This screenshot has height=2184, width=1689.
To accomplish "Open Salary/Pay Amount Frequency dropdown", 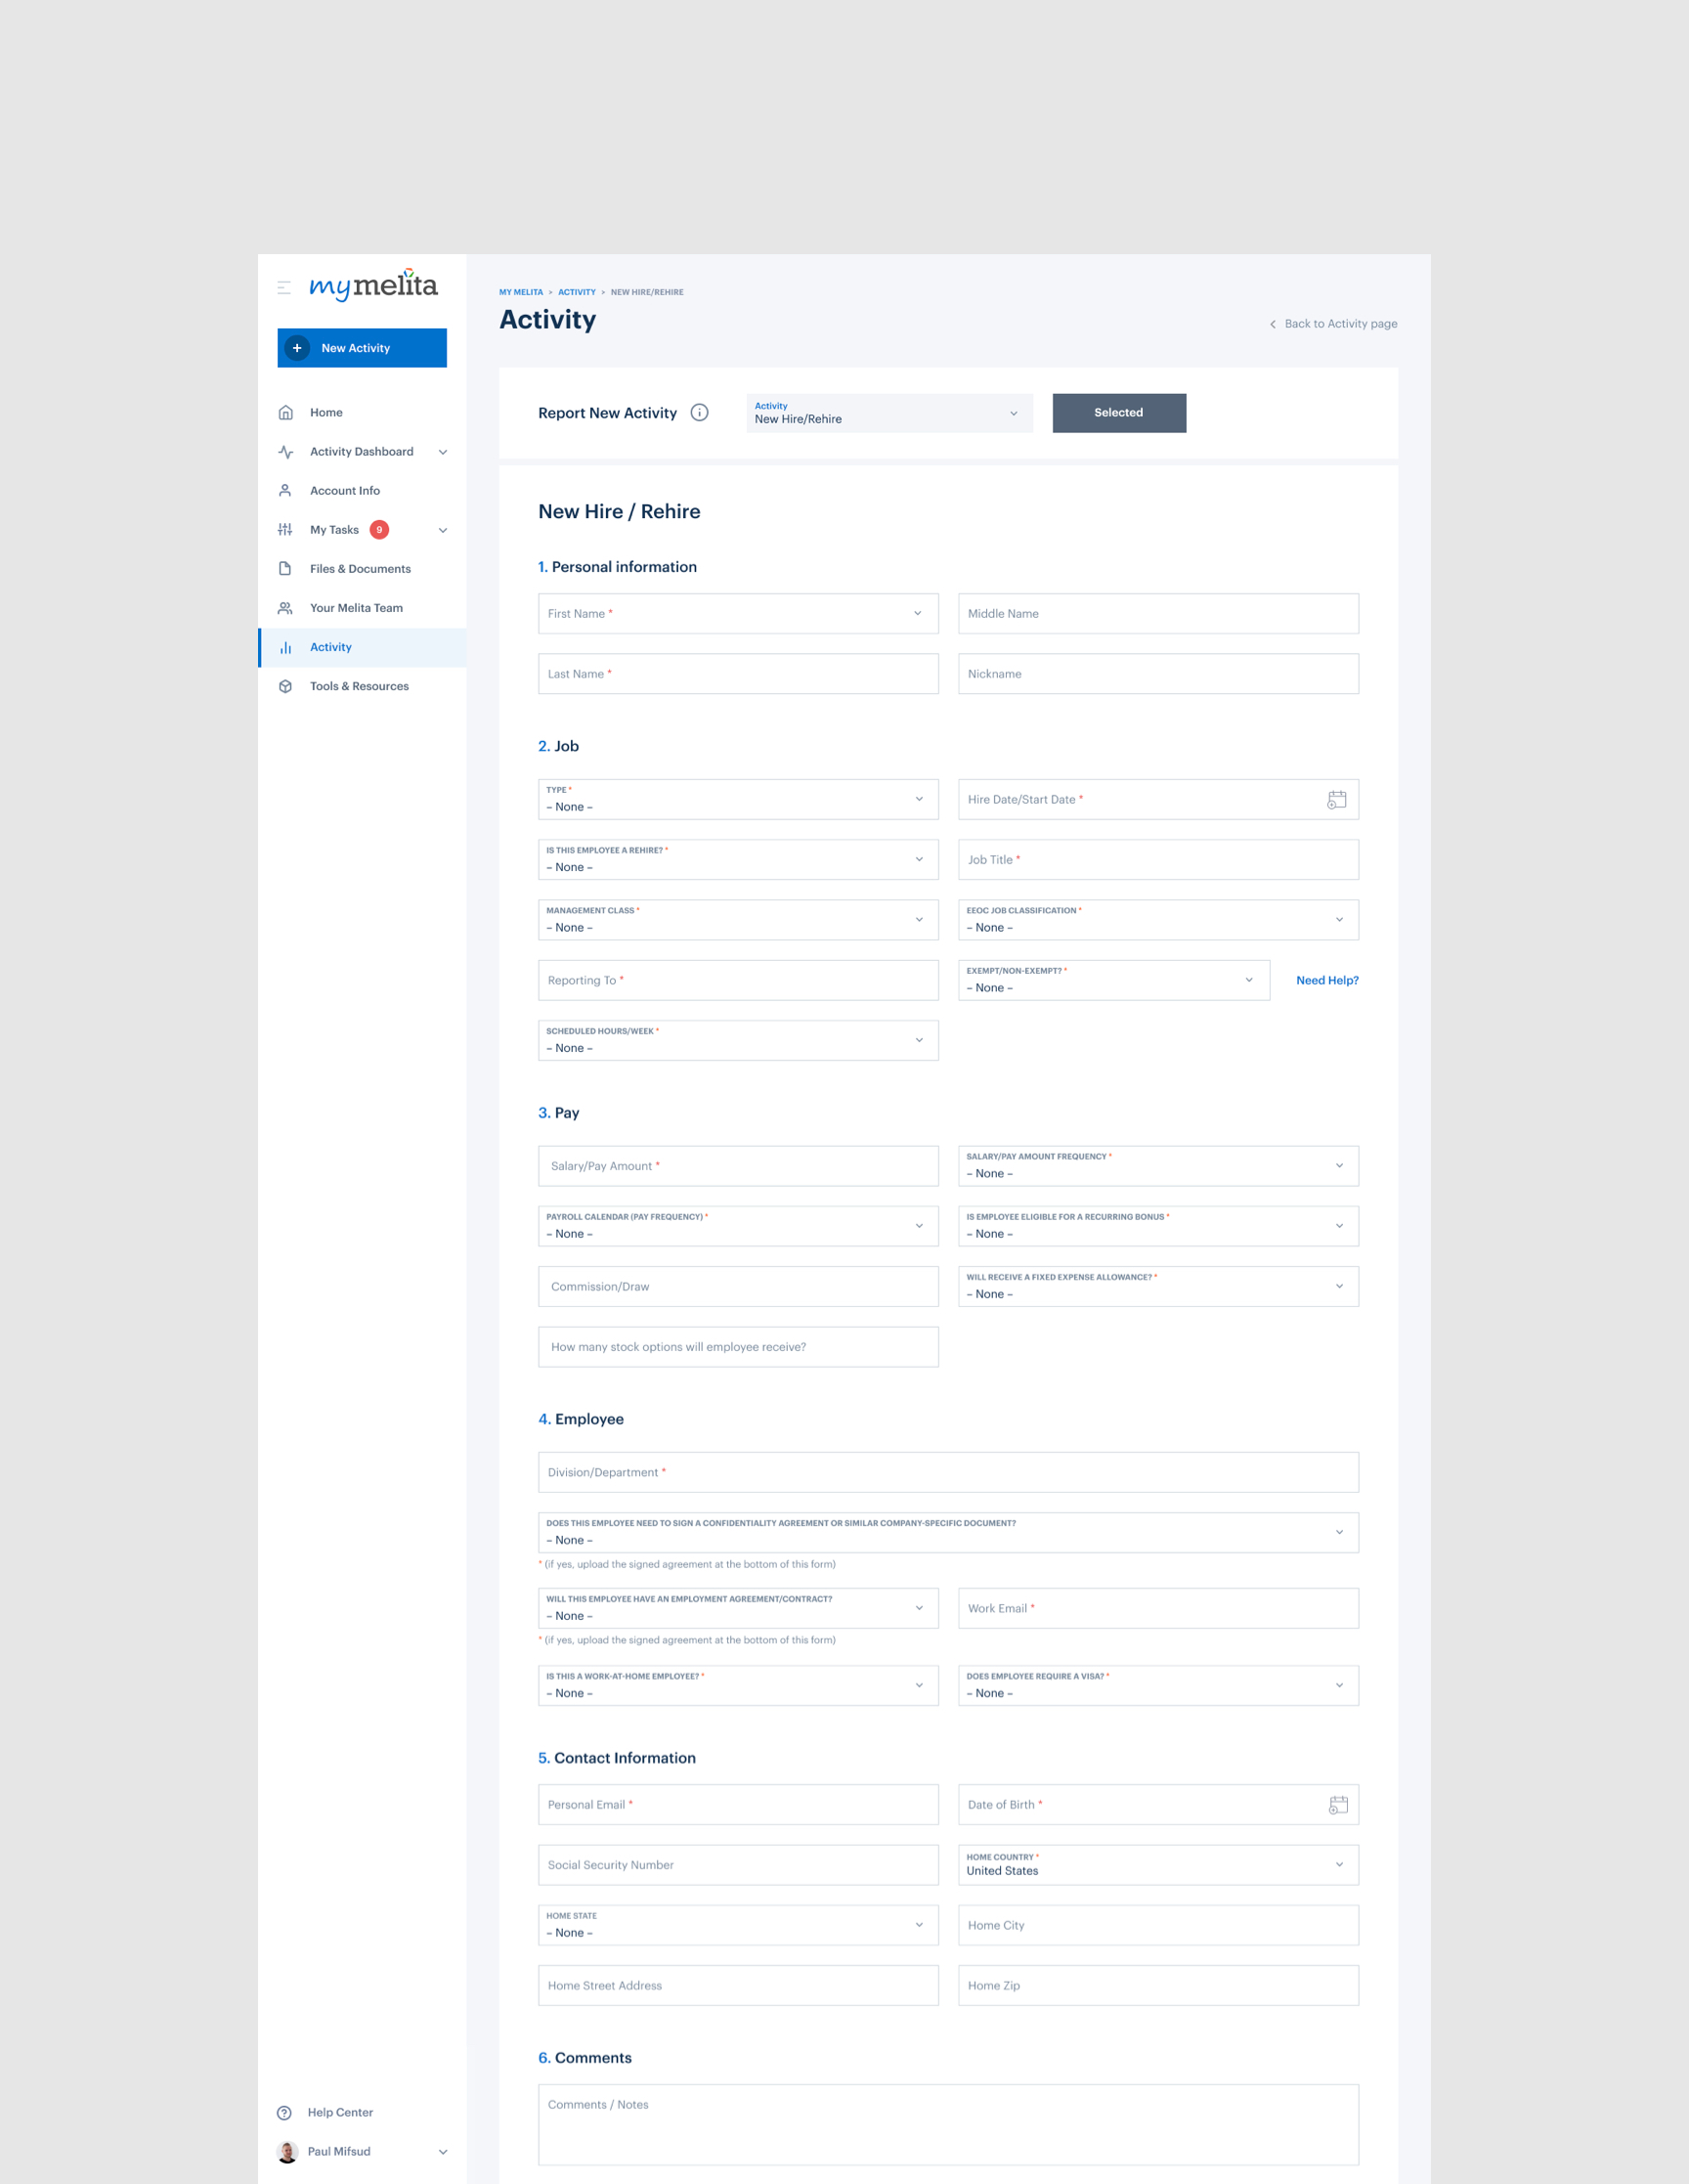I will 1158,1166.
